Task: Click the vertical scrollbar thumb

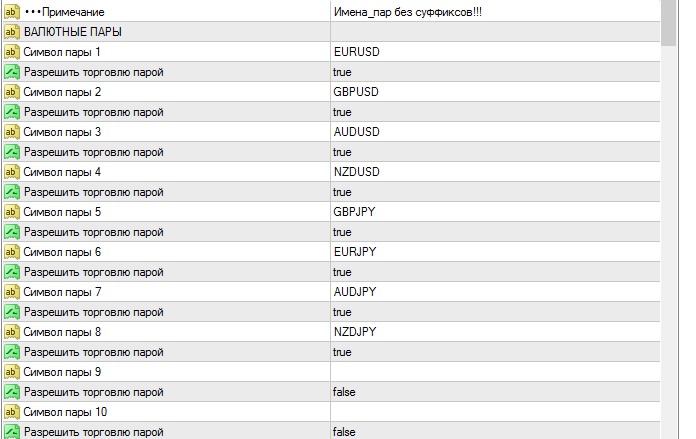Action: 670,24
